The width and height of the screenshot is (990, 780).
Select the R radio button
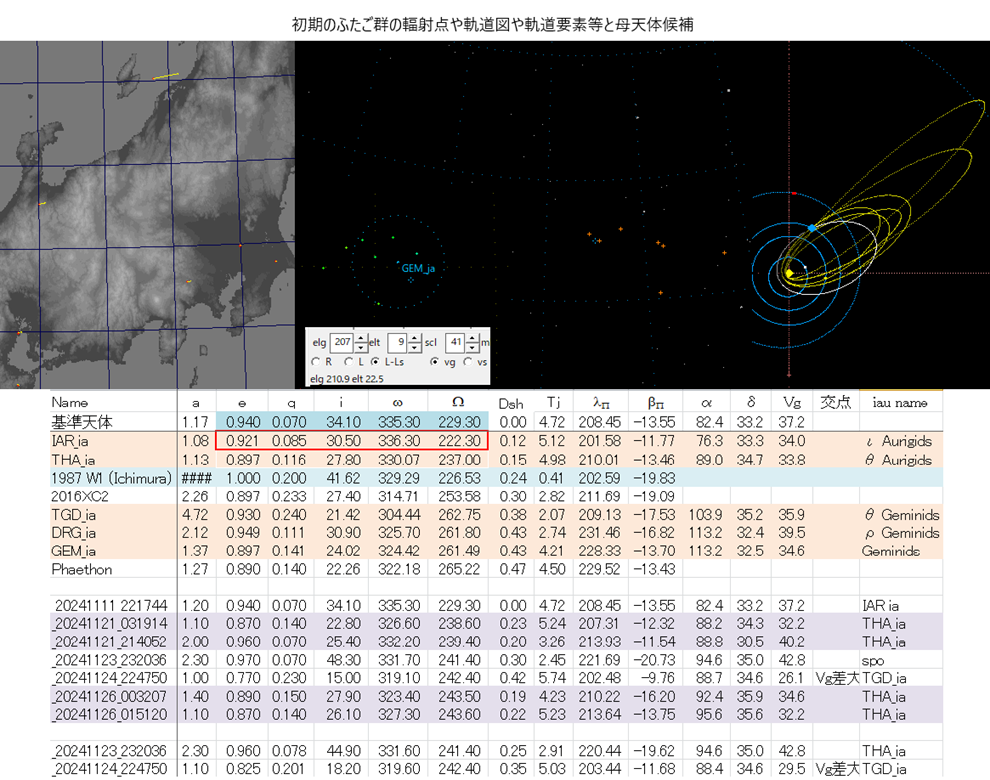(316, 361)
